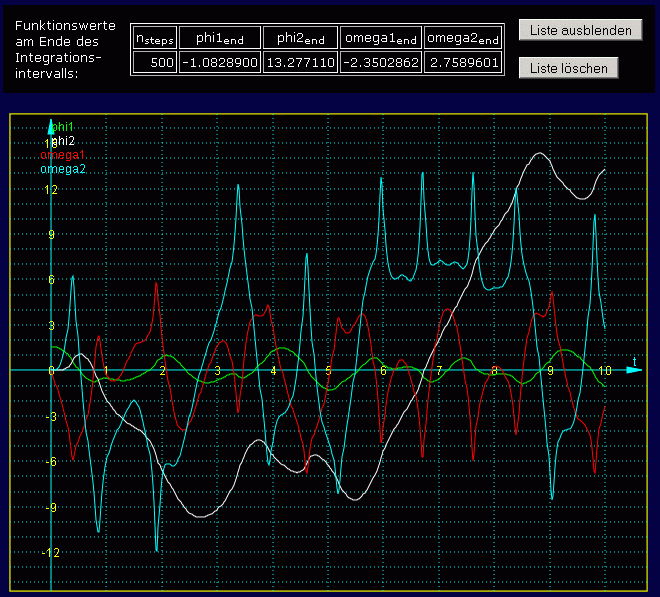660x597 pixels.
Task: Click the vertical axis arrowhead at top
Action: pyautogui.click(x=50, y=126)
